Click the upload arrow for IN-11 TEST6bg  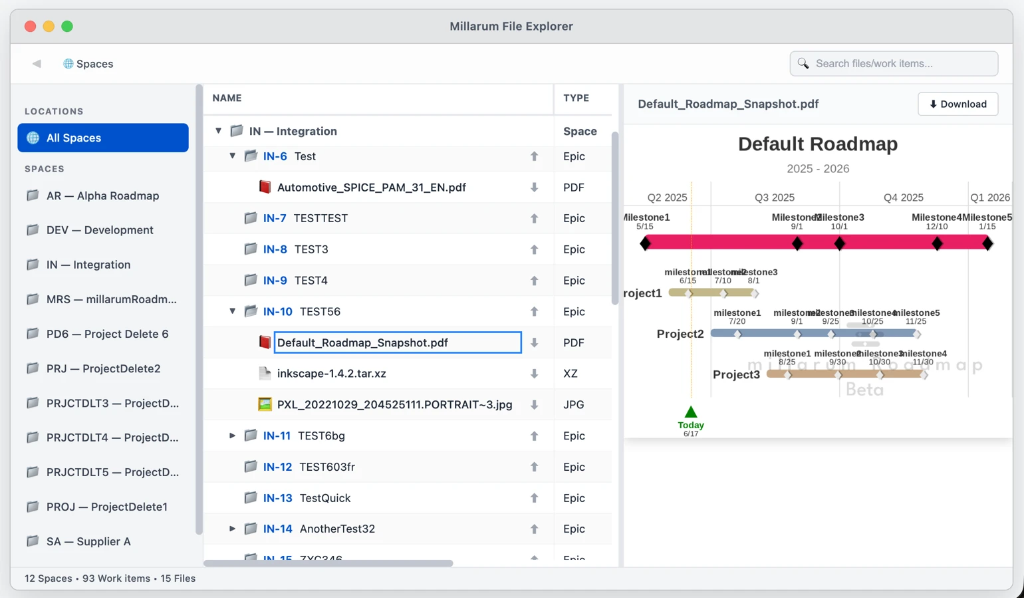coord(534,435)
